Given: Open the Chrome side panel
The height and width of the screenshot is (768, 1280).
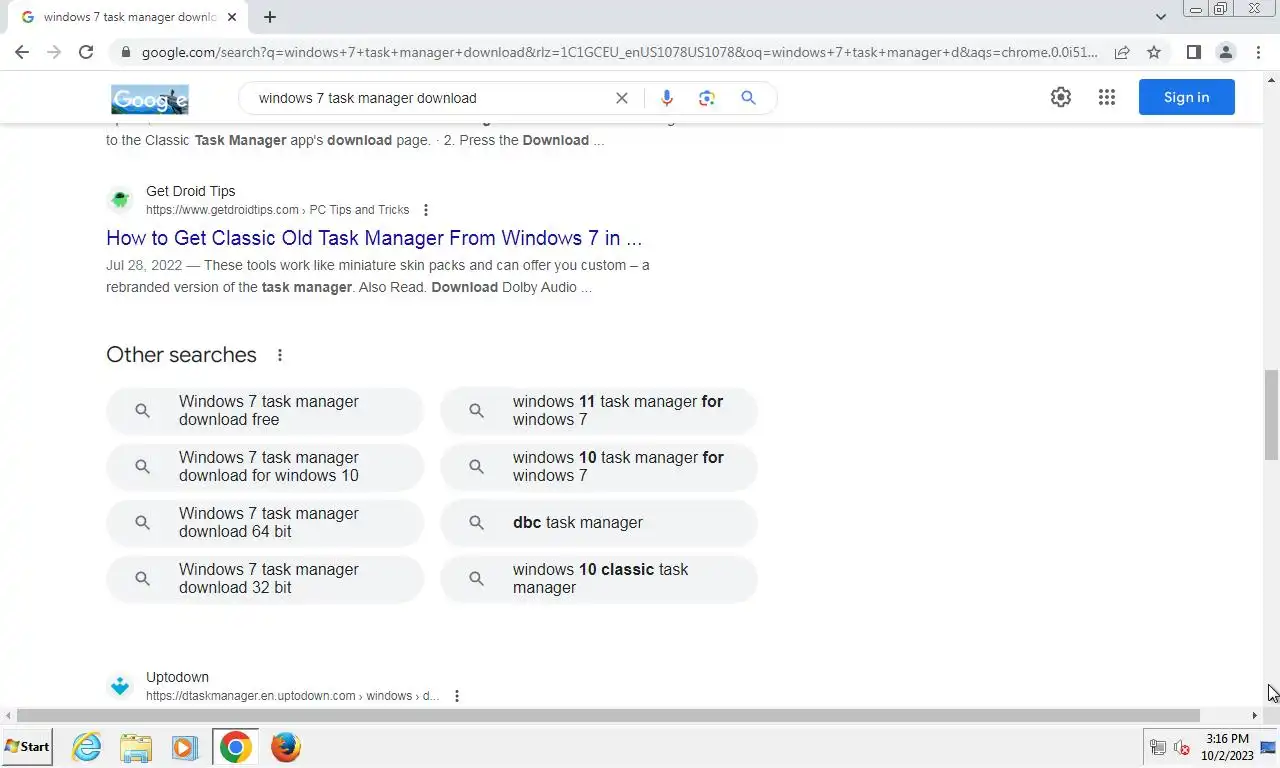Looking at the screenshot, I should click(1193, 52).
